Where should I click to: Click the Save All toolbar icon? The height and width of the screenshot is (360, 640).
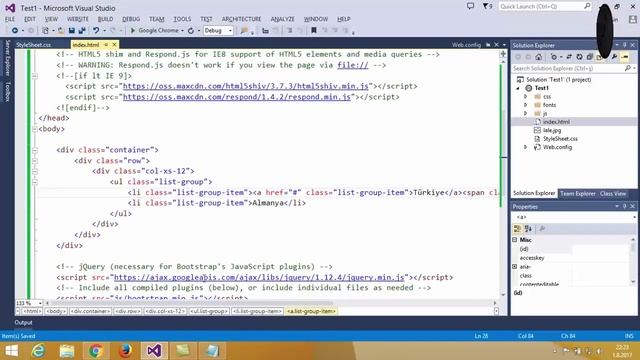pos(82,31)
